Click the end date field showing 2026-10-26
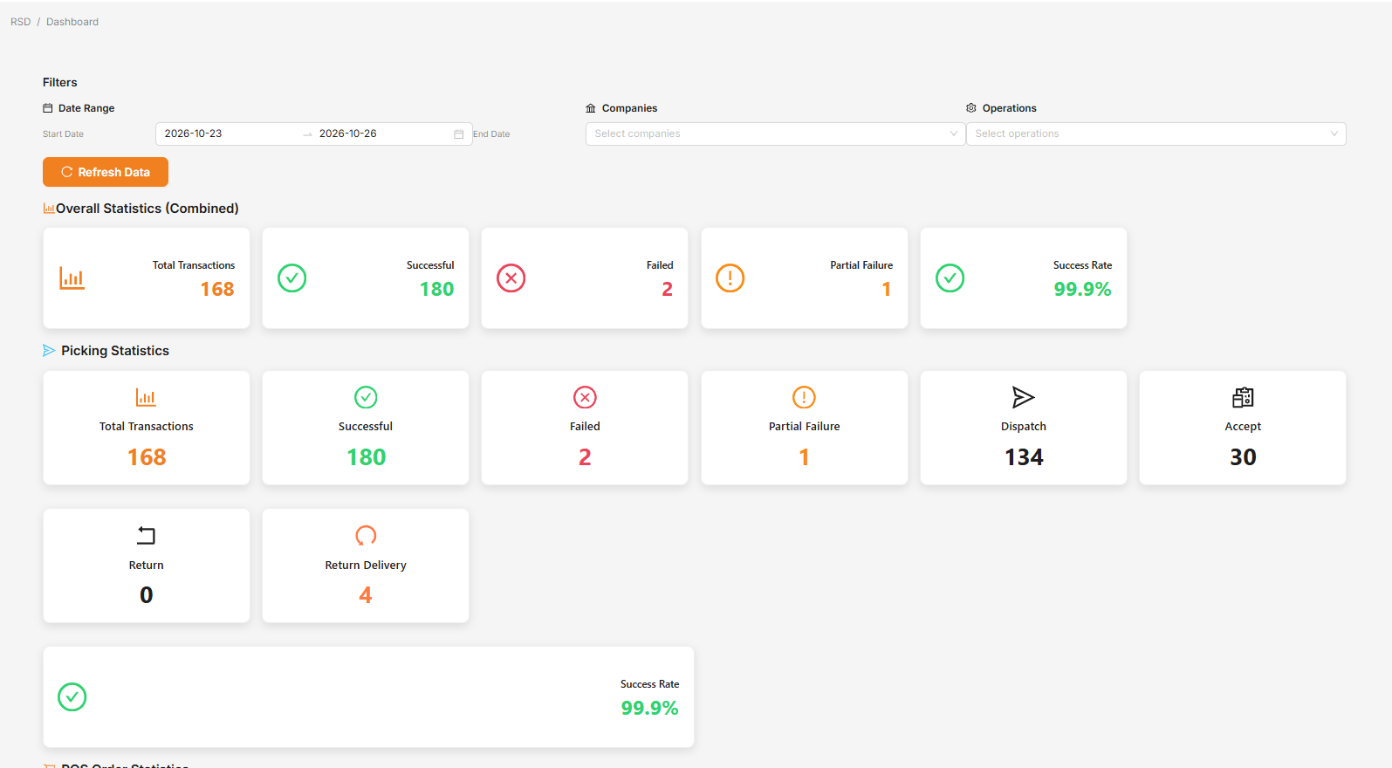 point(383,134)
